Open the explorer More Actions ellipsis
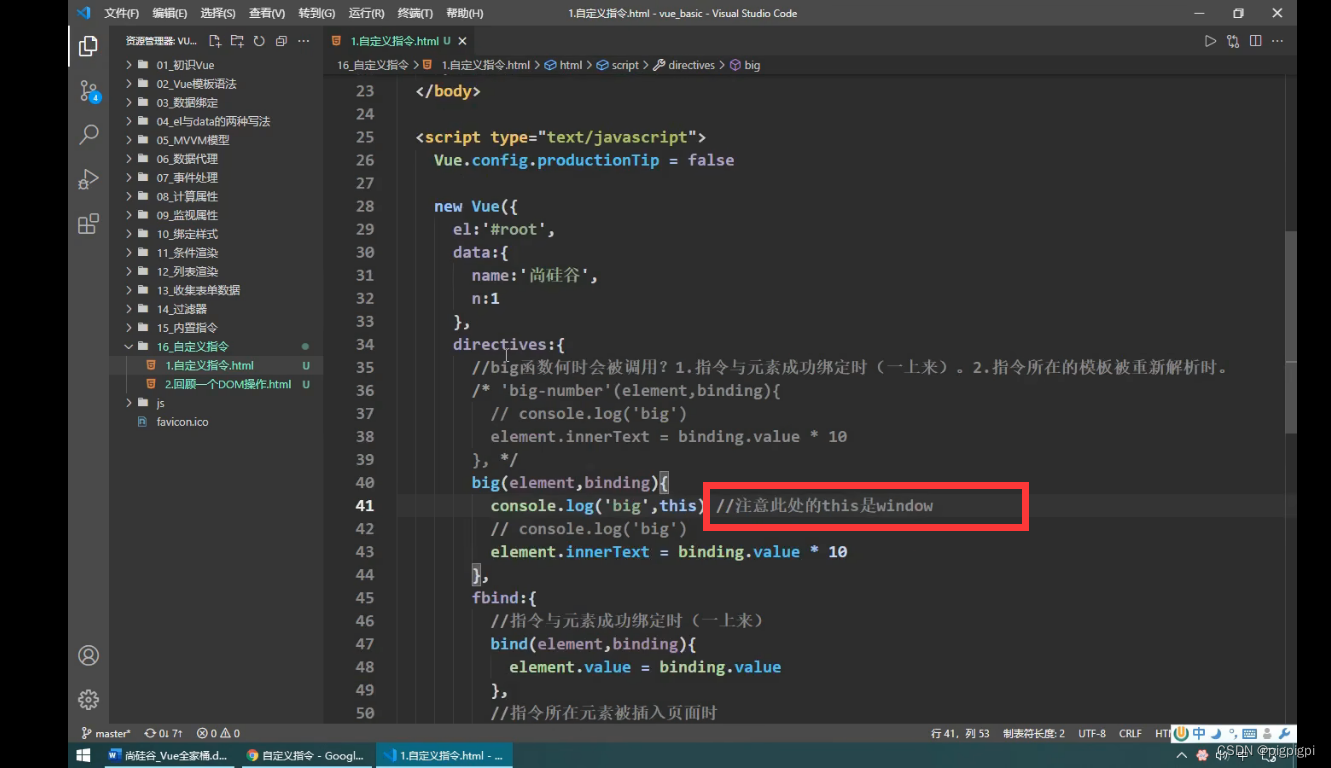The width and height of the screenshot is (1331, 768). click(x=304, y=41)
